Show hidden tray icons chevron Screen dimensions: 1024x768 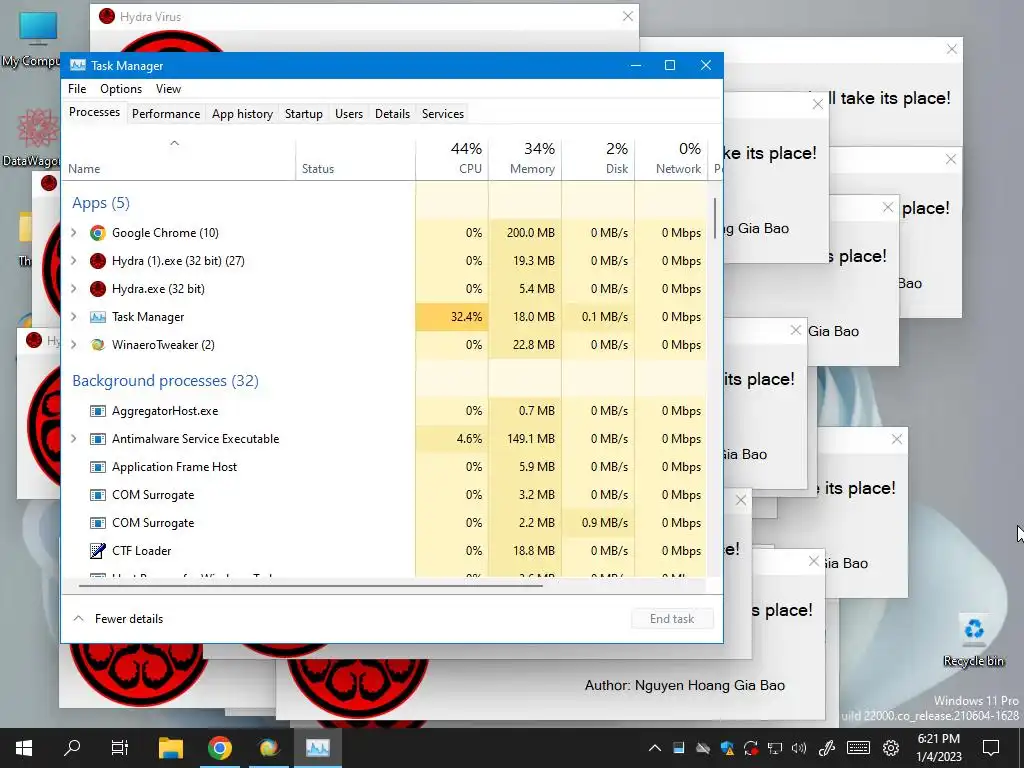pyautogui.click(x=654, y=748)
